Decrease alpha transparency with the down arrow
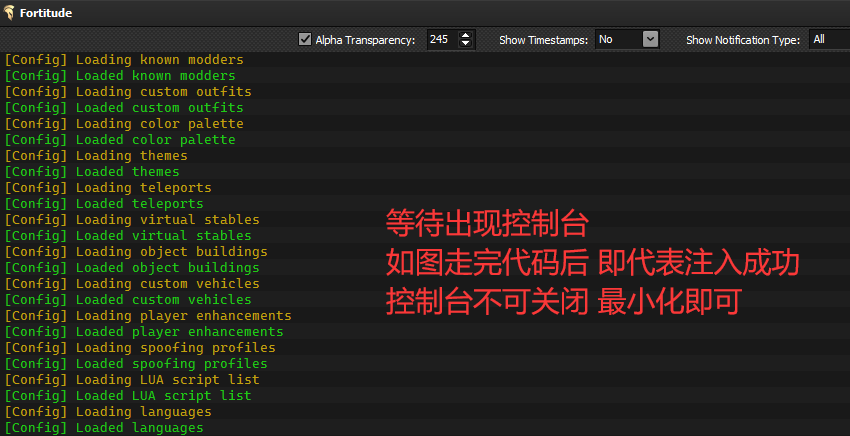850x436 pixels. [466, 44]
